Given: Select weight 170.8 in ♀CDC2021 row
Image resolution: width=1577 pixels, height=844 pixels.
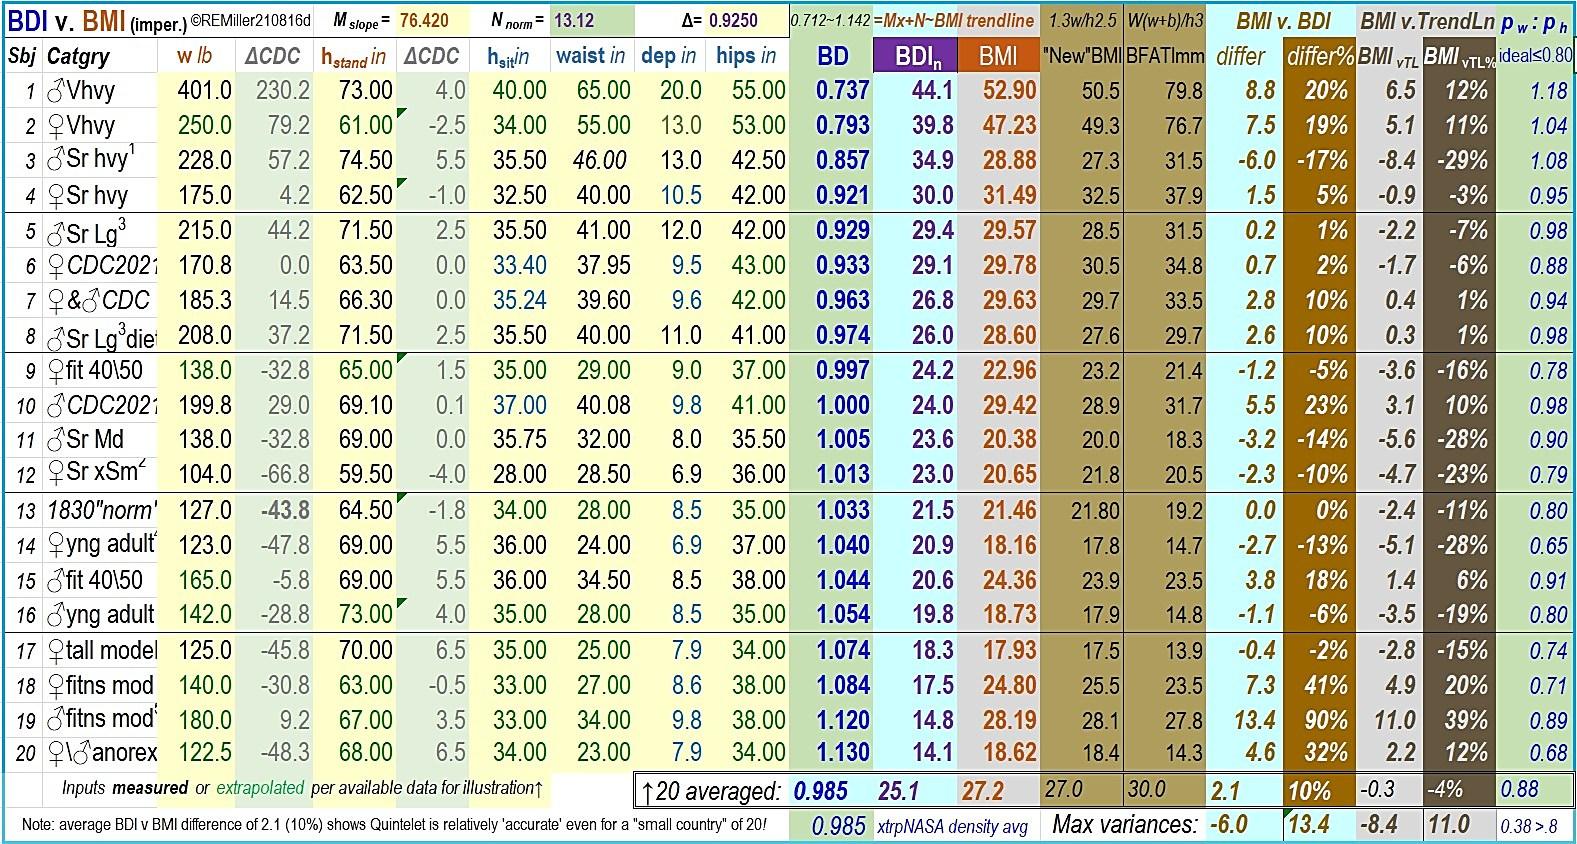Looking at the screenshot, I should tap(205, 266).
